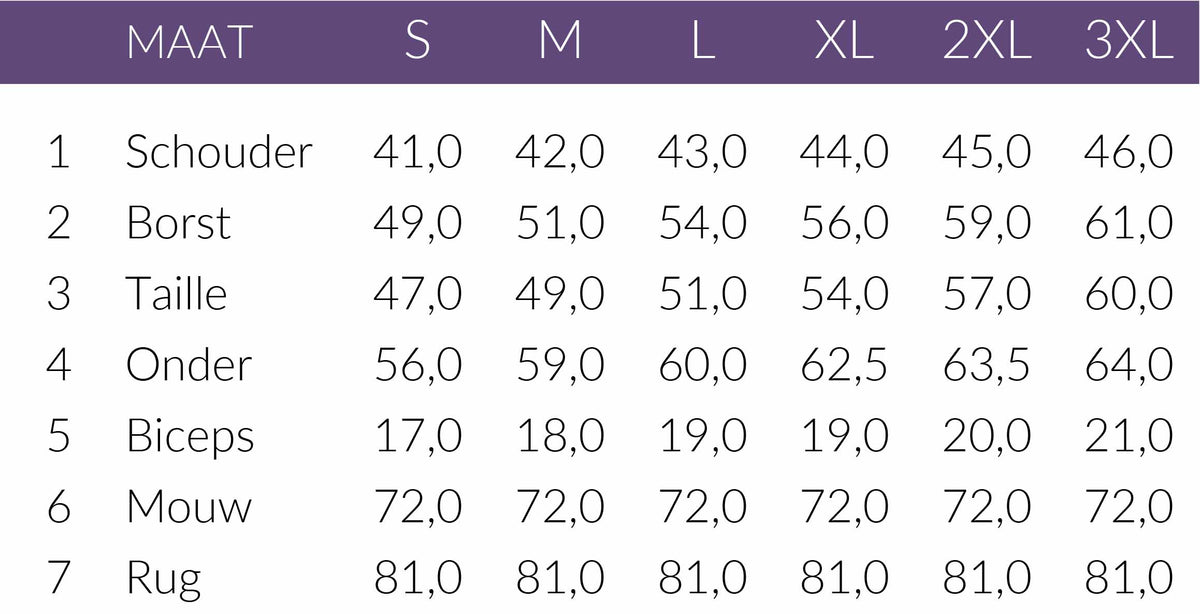Select the XL size column header
The height and width of the screenshot is (614, 1200).
[844, 42]
